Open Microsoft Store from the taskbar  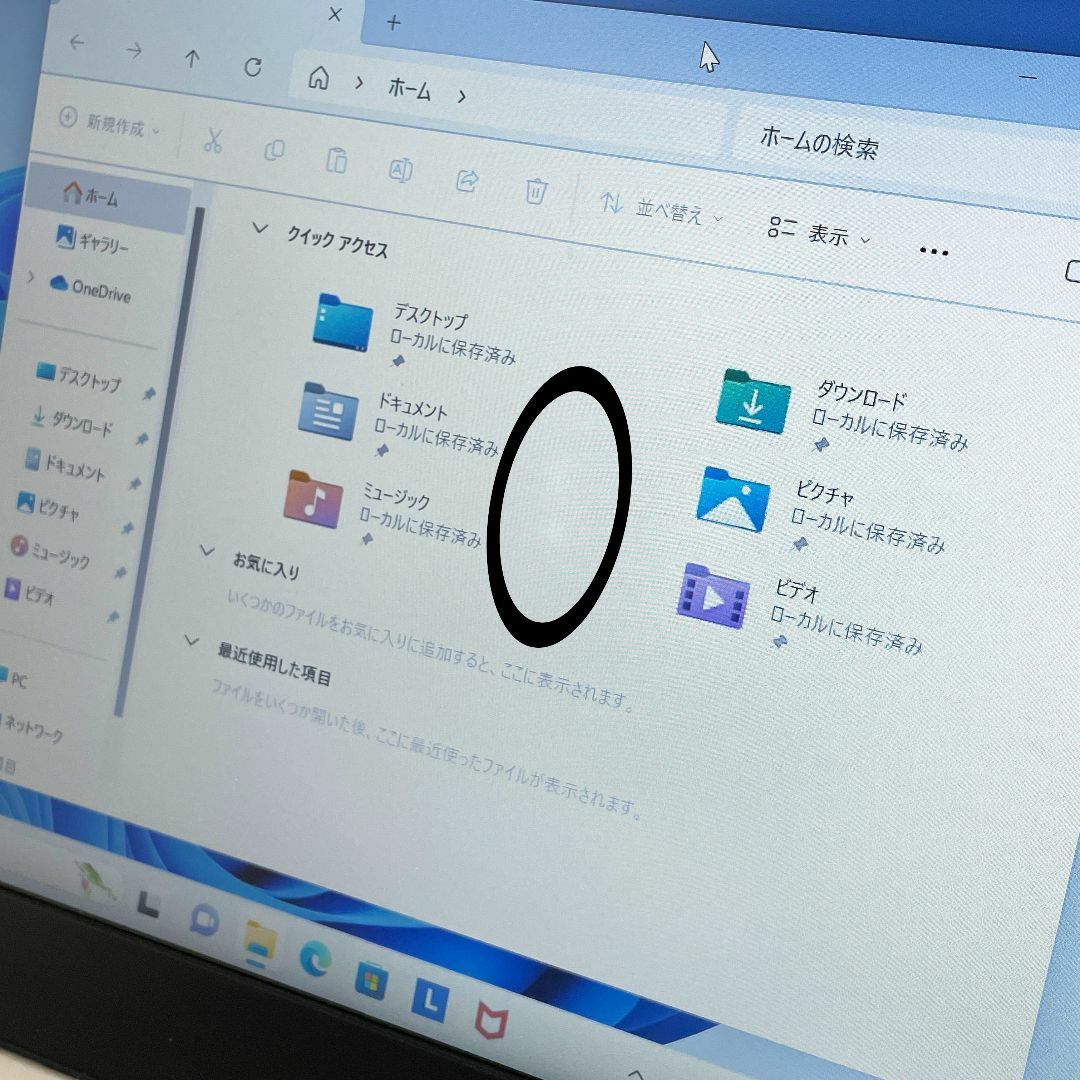click(x=372, y=979)
